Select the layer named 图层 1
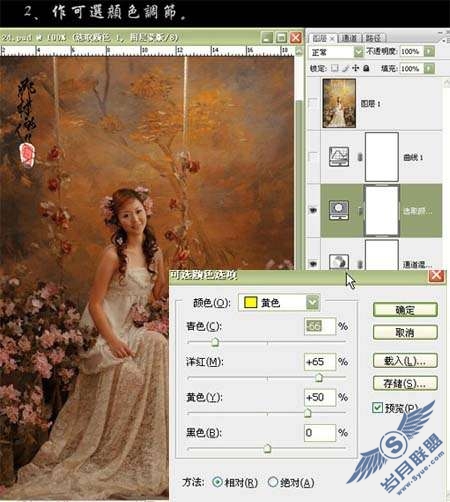 (371, 104)
